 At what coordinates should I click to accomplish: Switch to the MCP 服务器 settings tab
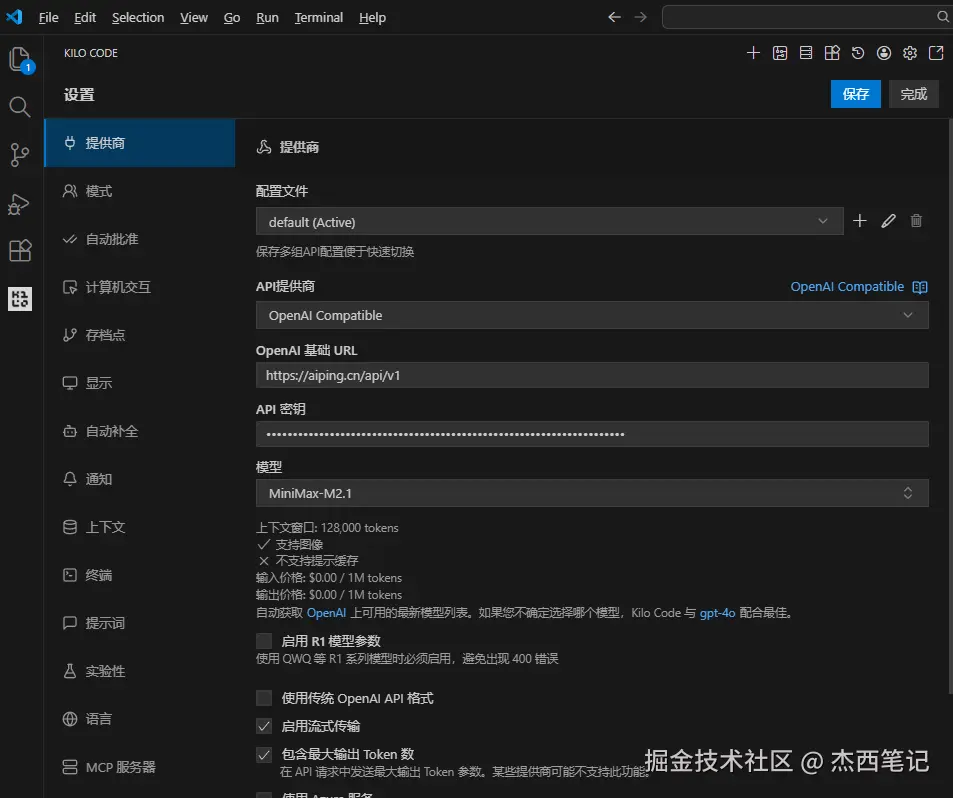140,767
